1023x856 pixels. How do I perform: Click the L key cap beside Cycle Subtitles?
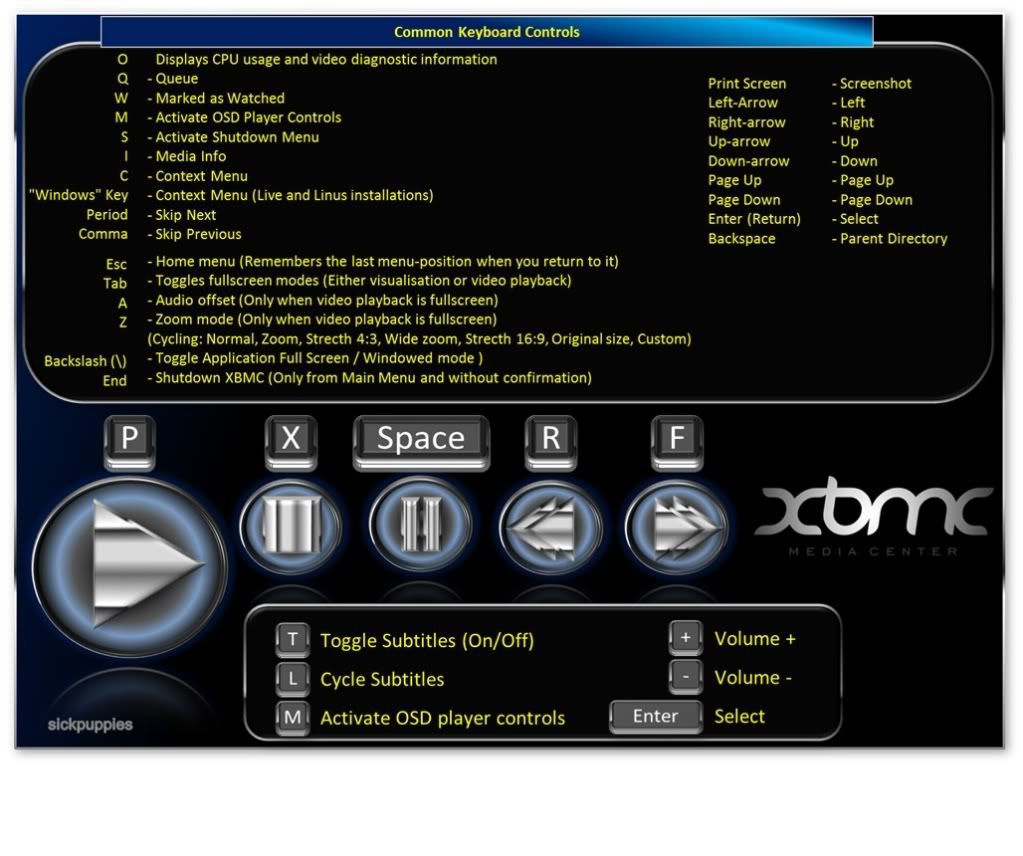coord(293,679)
